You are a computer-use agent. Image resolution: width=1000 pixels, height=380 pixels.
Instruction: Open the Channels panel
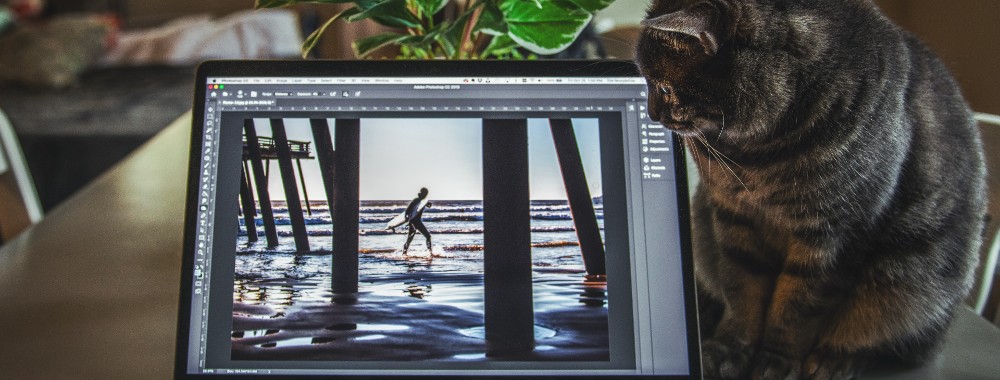(655, 168)
